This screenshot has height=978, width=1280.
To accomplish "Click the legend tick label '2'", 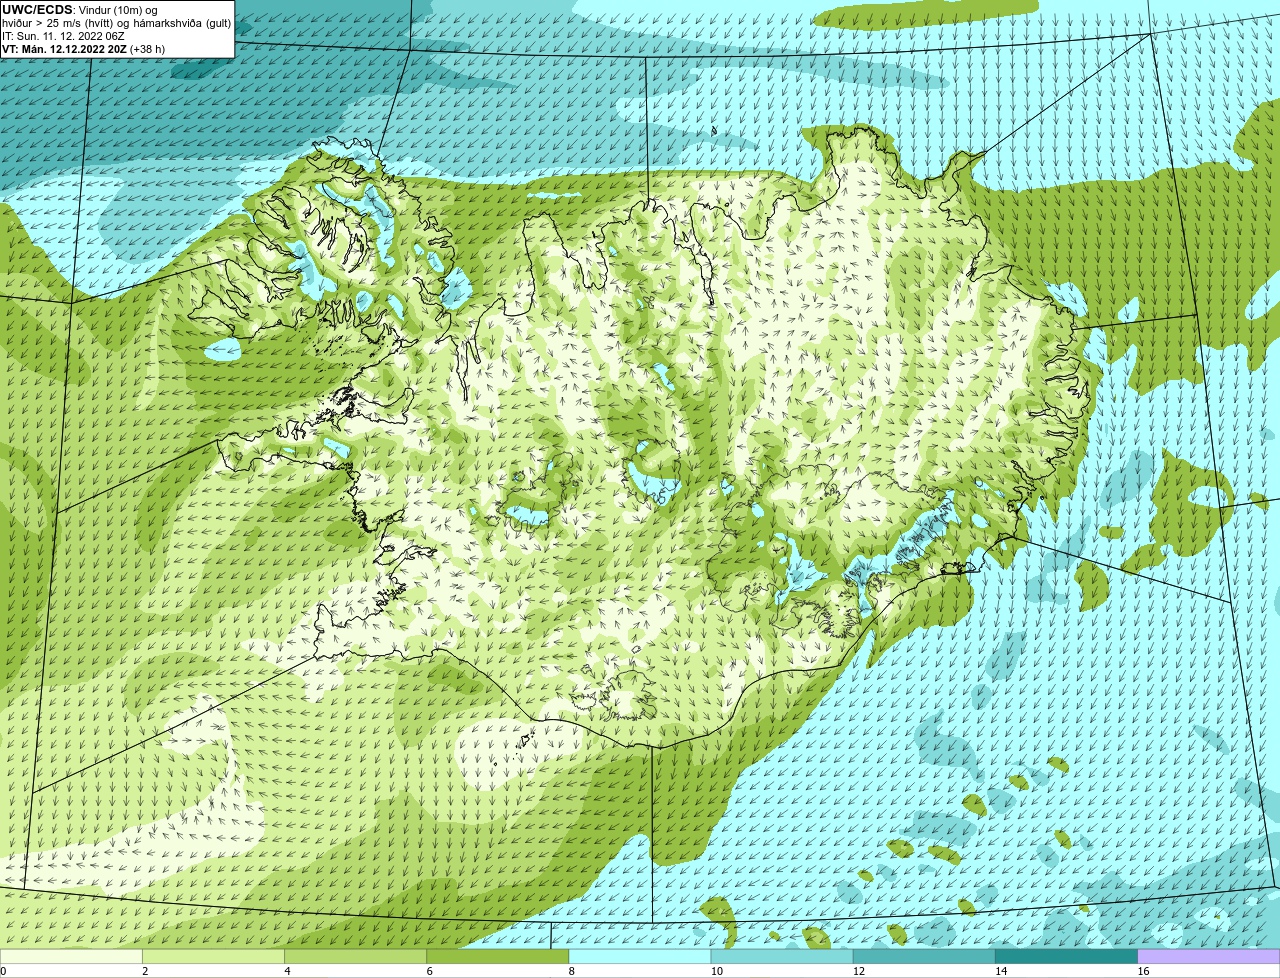I will coord(145,971).
